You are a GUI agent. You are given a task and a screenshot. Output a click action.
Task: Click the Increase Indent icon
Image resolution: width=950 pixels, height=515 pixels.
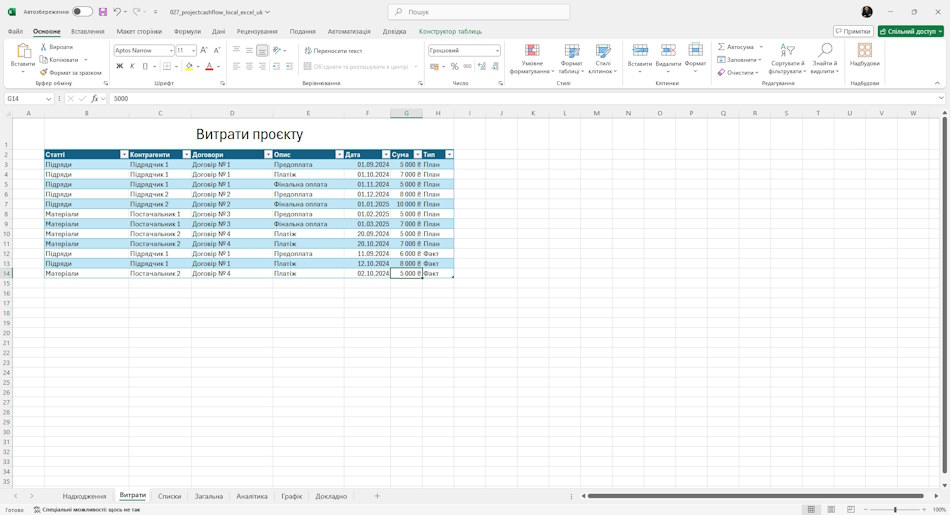point(290,67)
